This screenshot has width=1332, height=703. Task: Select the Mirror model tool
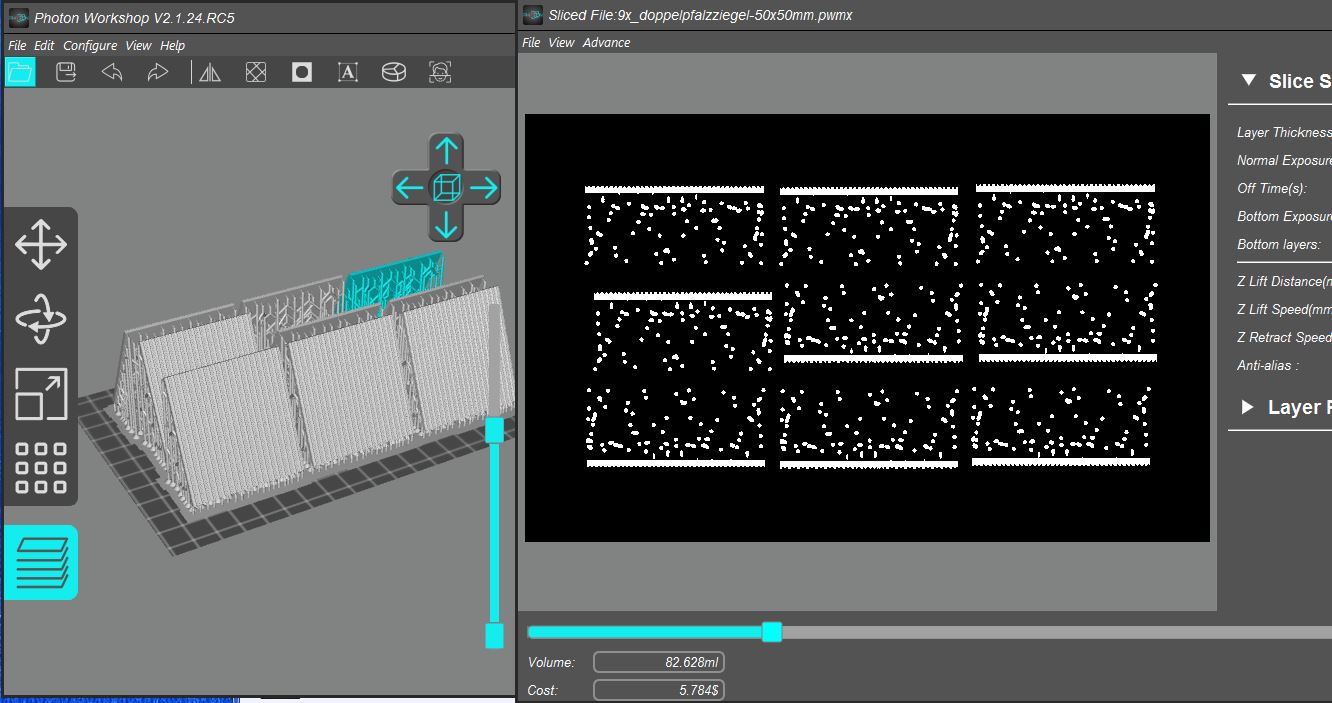click(x=210, y=72)
